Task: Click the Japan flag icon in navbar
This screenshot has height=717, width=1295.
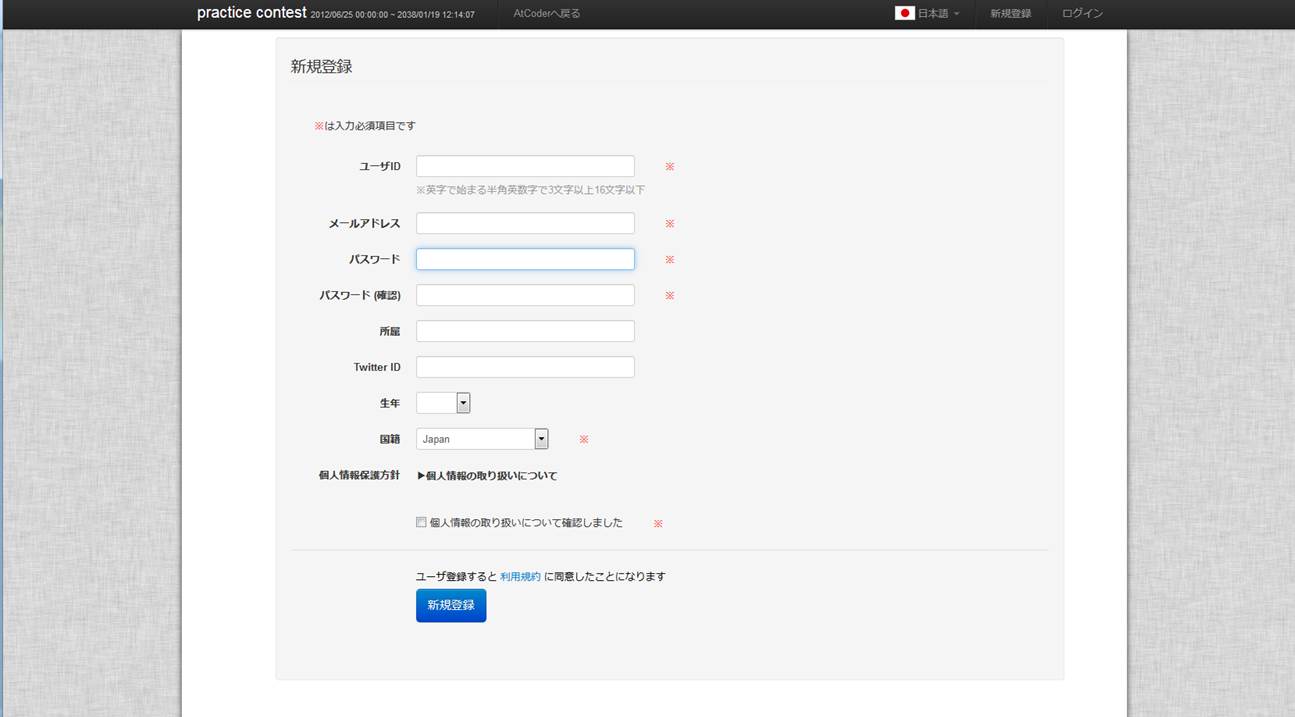Action: tap(904, 13)
